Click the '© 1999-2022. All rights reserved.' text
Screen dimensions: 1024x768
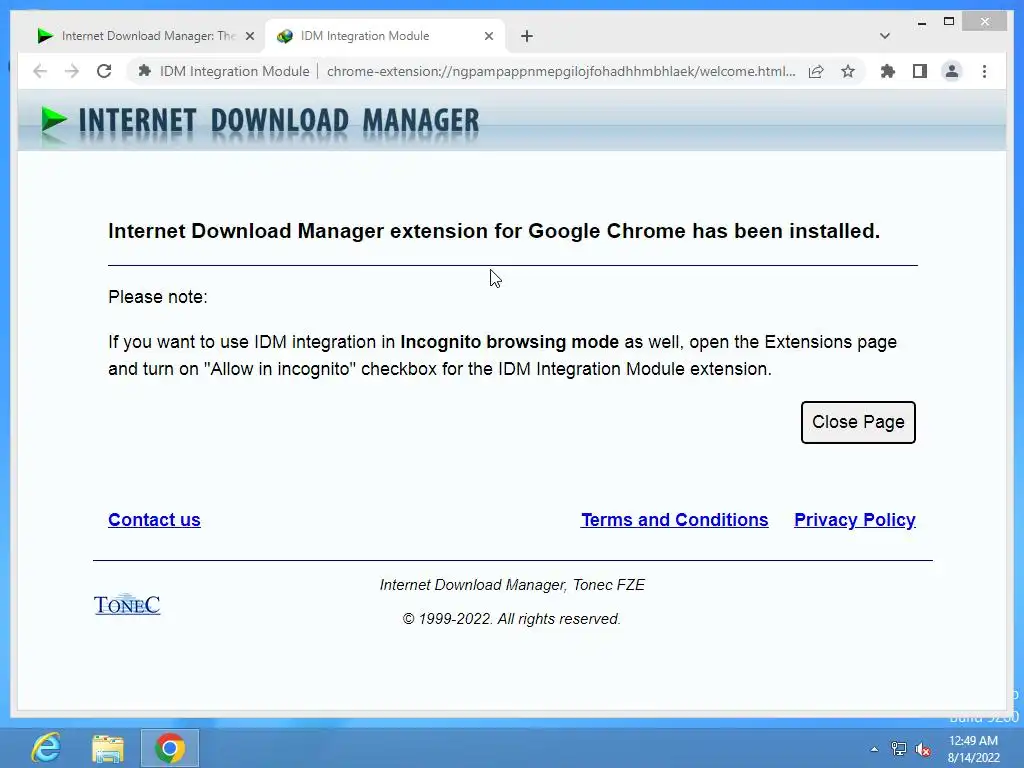coord(511,619)
